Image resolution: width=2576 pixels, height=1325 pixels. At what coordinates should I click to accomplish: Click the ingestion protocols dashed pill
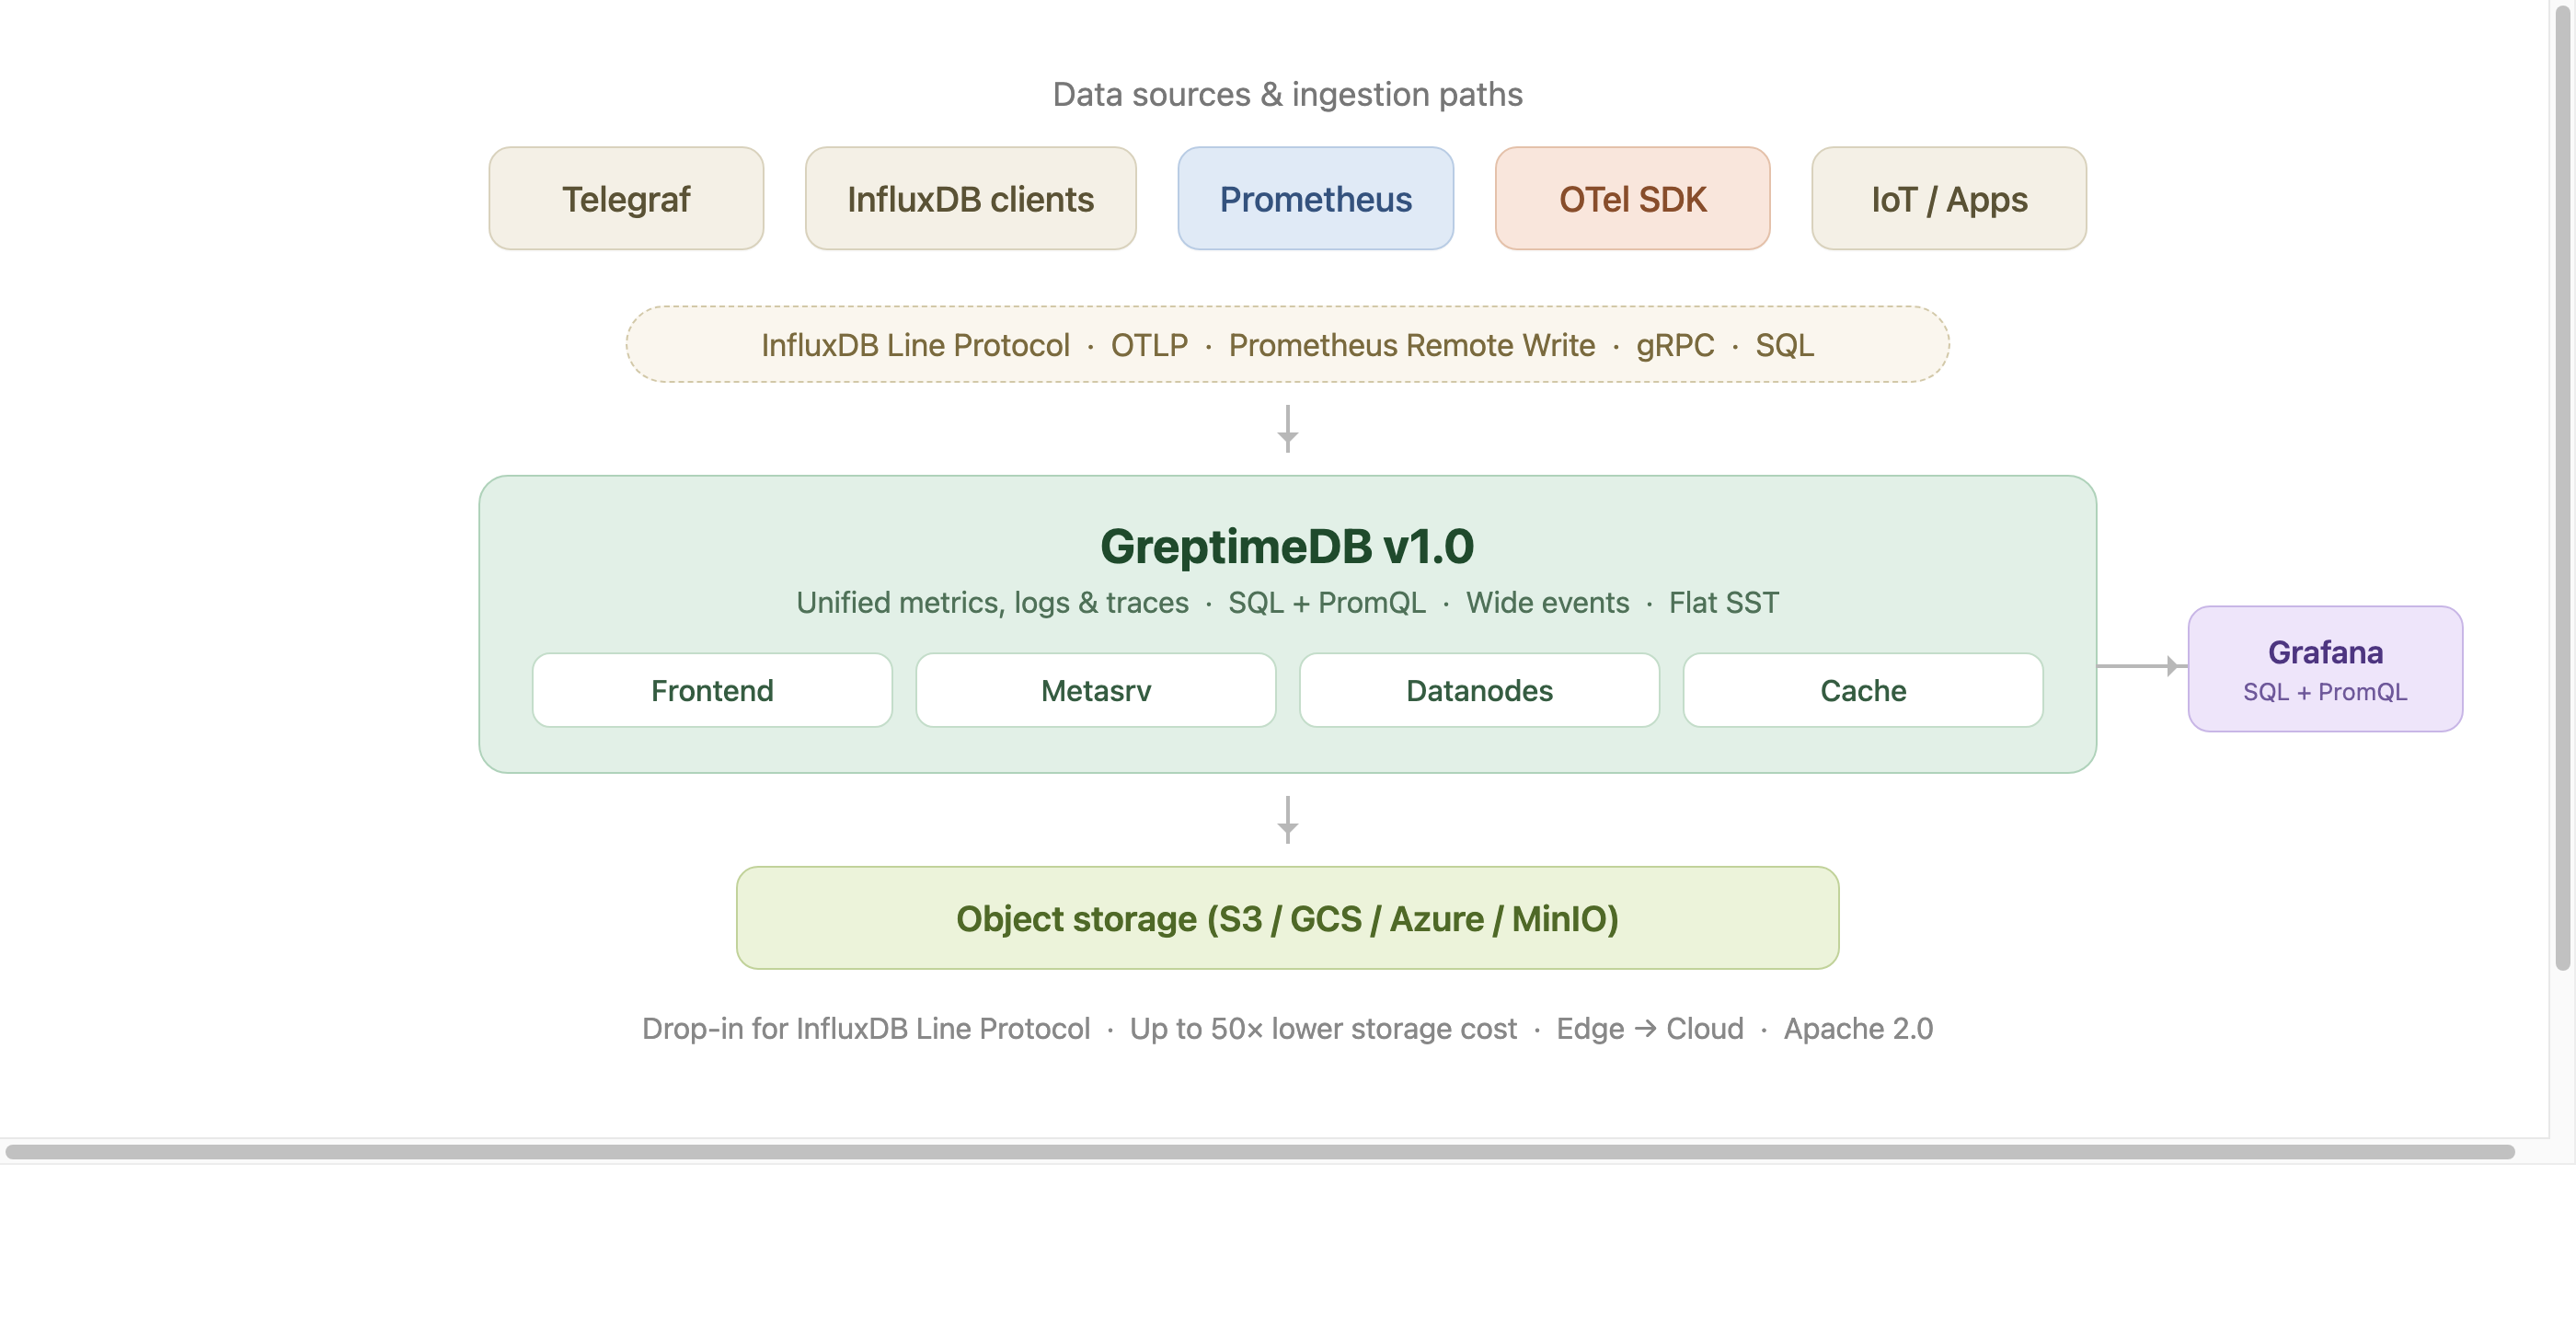1287,344
